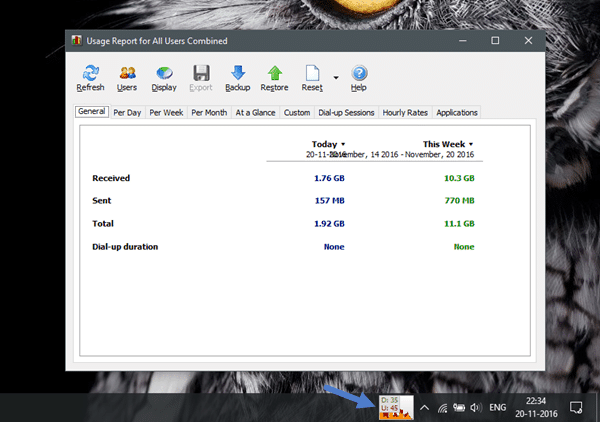The image size is (600, 422).
Task: Open the Users toolbar icon
Action: (127, 73)
